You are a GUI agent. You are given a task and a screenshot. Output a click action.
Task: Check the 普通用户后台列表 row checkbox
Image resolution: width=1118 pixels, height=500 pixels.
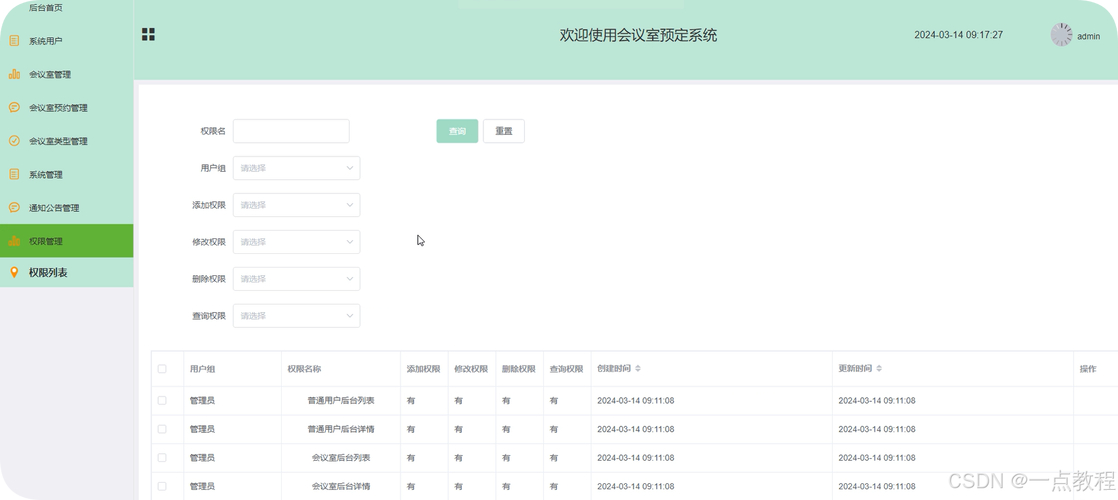tap(162, 401)
